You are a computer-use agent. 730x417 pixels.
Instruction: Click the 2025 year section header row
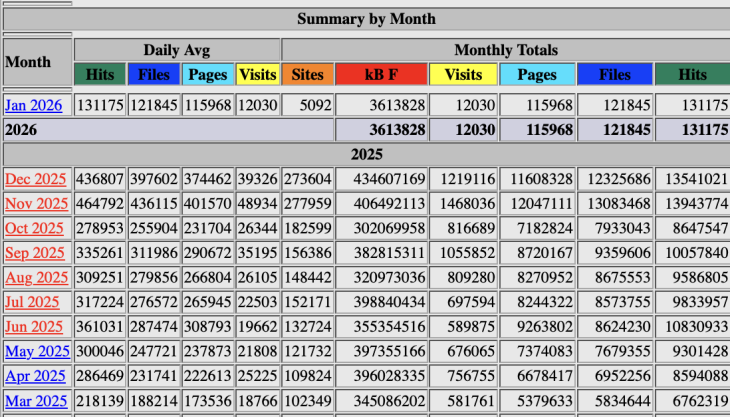[366, 155]
